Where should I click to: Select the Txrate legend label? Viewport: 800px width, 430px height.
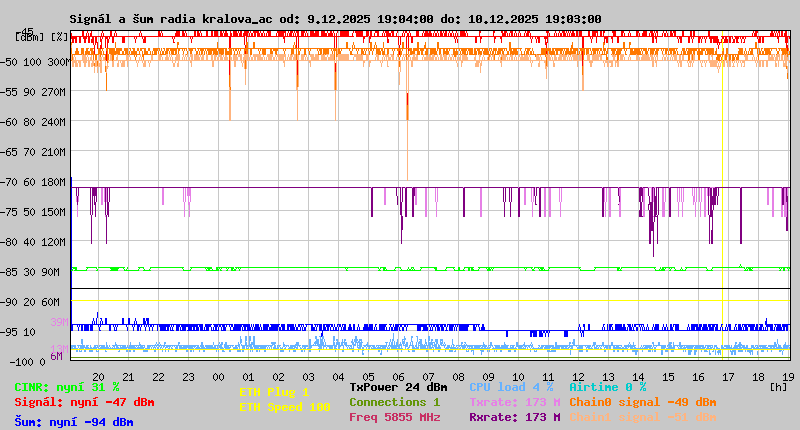514,402
